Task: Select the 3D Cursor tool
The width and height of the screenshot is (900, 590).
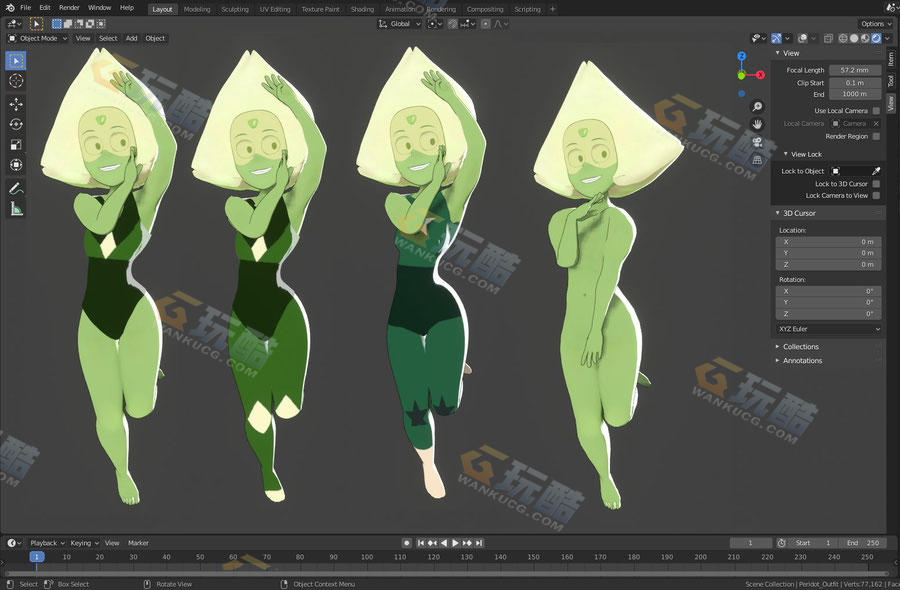Action: 16,81
